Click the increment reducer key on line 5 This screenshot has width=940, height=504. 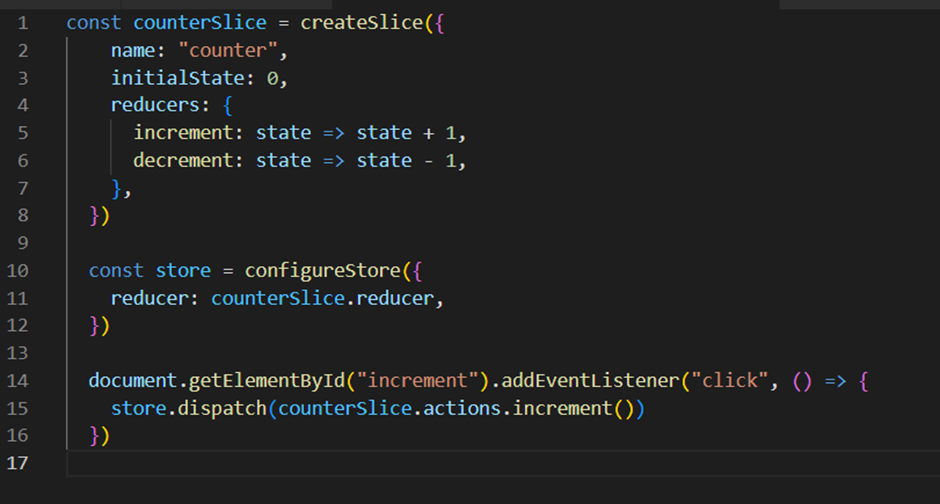pos(183,132)
